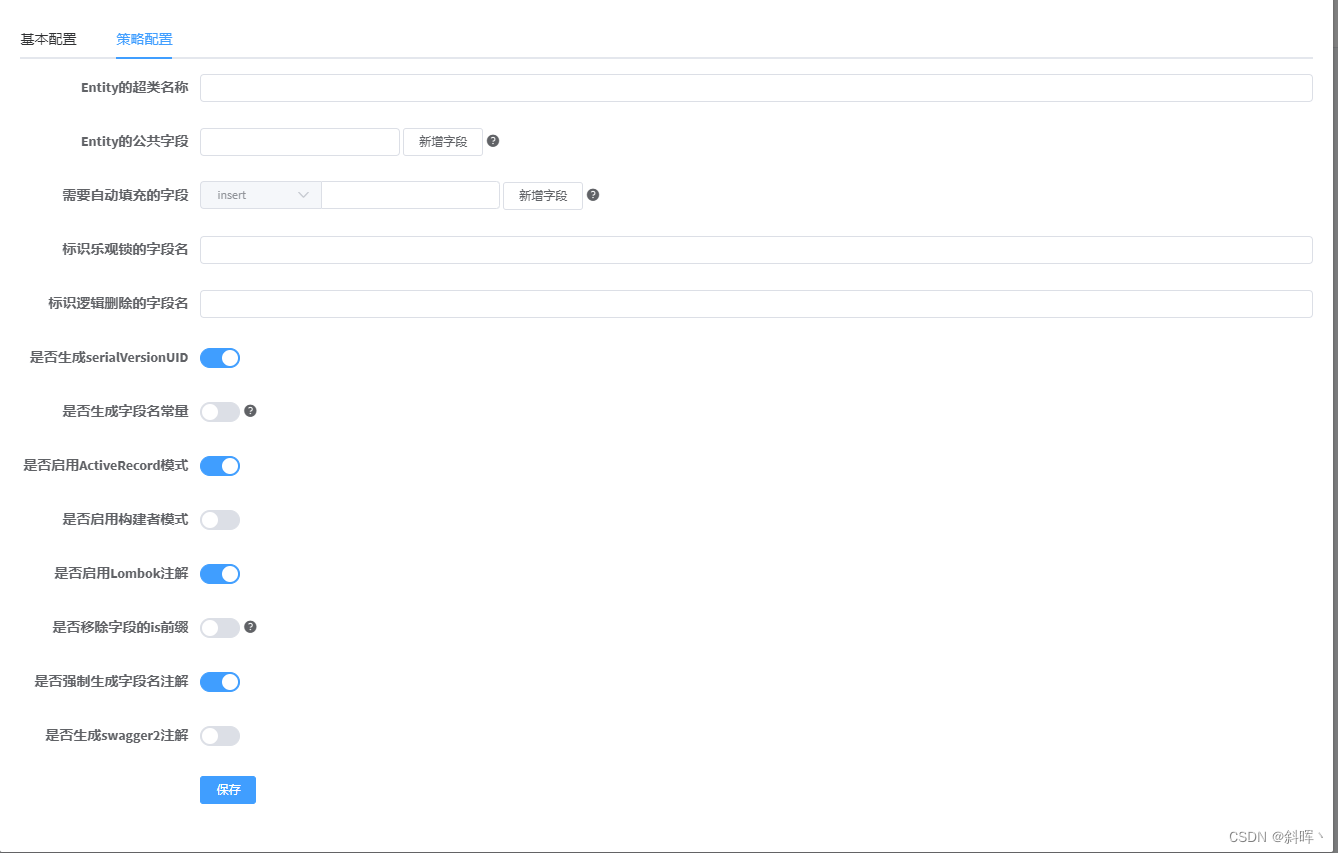Open the insert dropdown selector

[259, 194]
